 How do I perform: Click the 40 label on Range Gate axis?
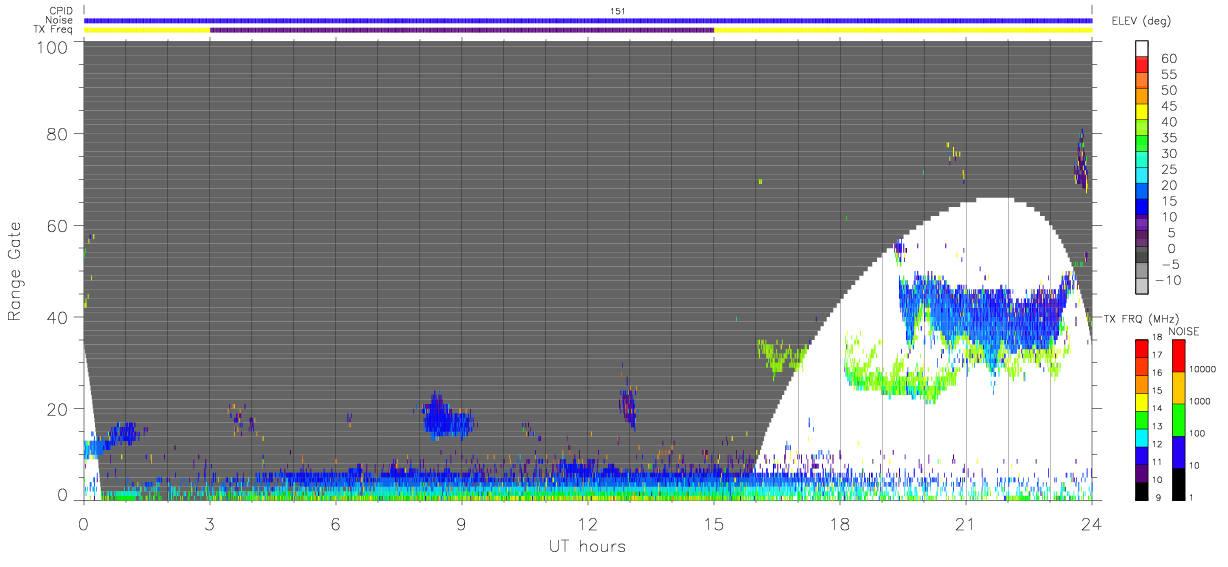[x=58, y=317]
